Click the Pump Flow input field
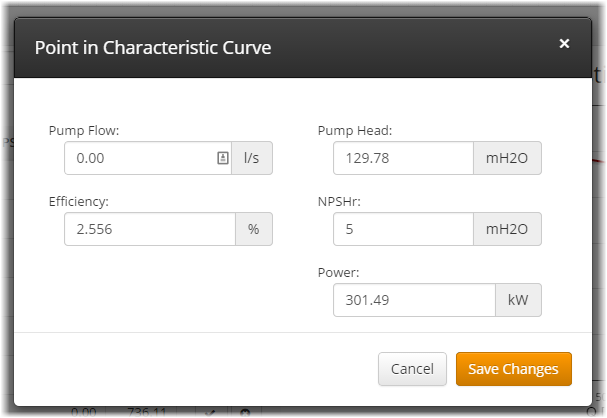 point(138,158)
